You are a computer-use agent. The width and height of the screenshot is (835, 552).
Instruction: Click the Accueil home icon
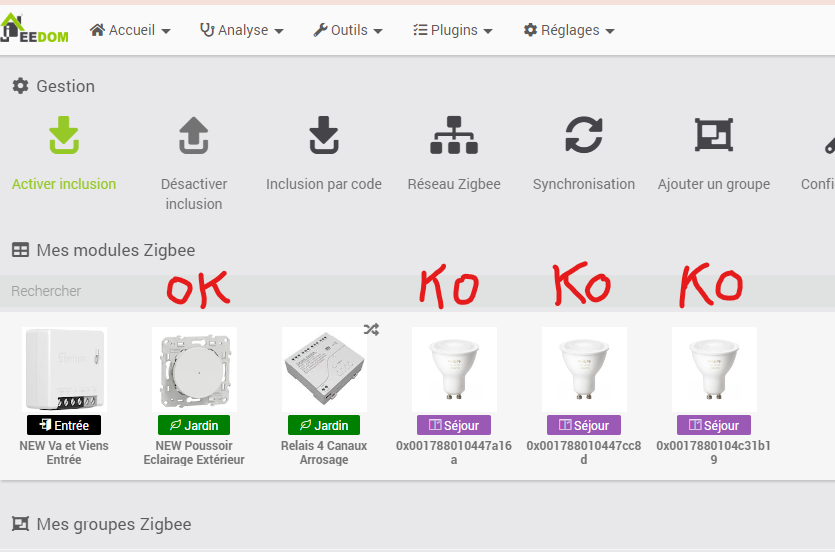point(97,30)
